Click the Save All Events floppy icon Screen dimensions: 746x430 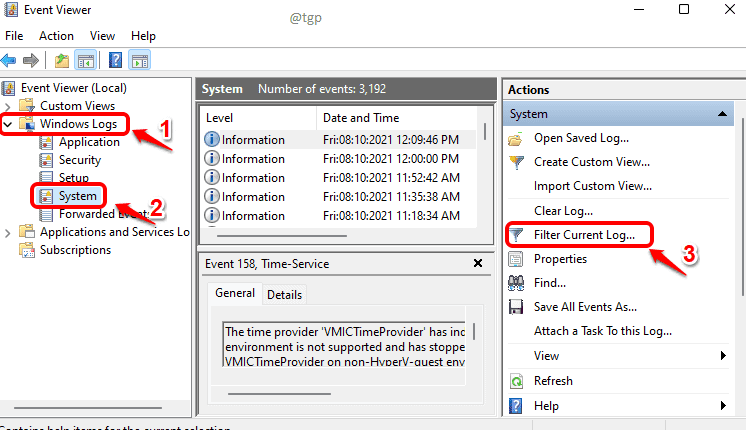point(516,307)
